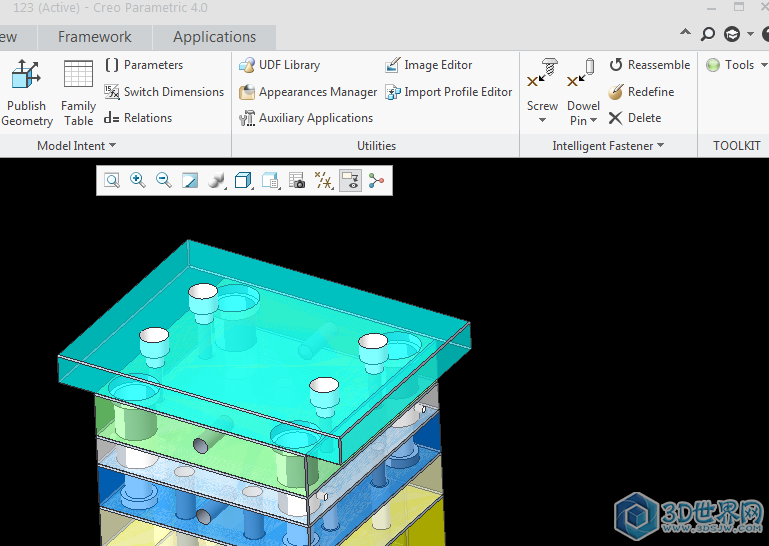This screenshot has height=546, width=769.
Task: Click the Reassemble button
Action: 649,65
